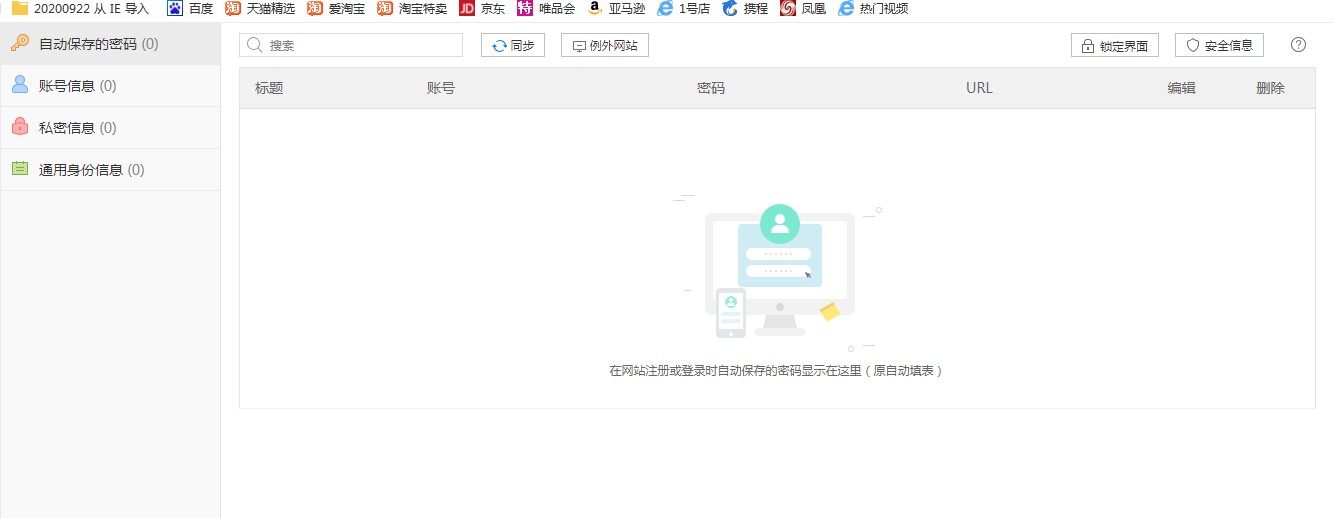Image resolution: width=1334 pixels, height=518 pixels.
Task: Open the 爱淘宝 bookmark
Action: point(336,8)
